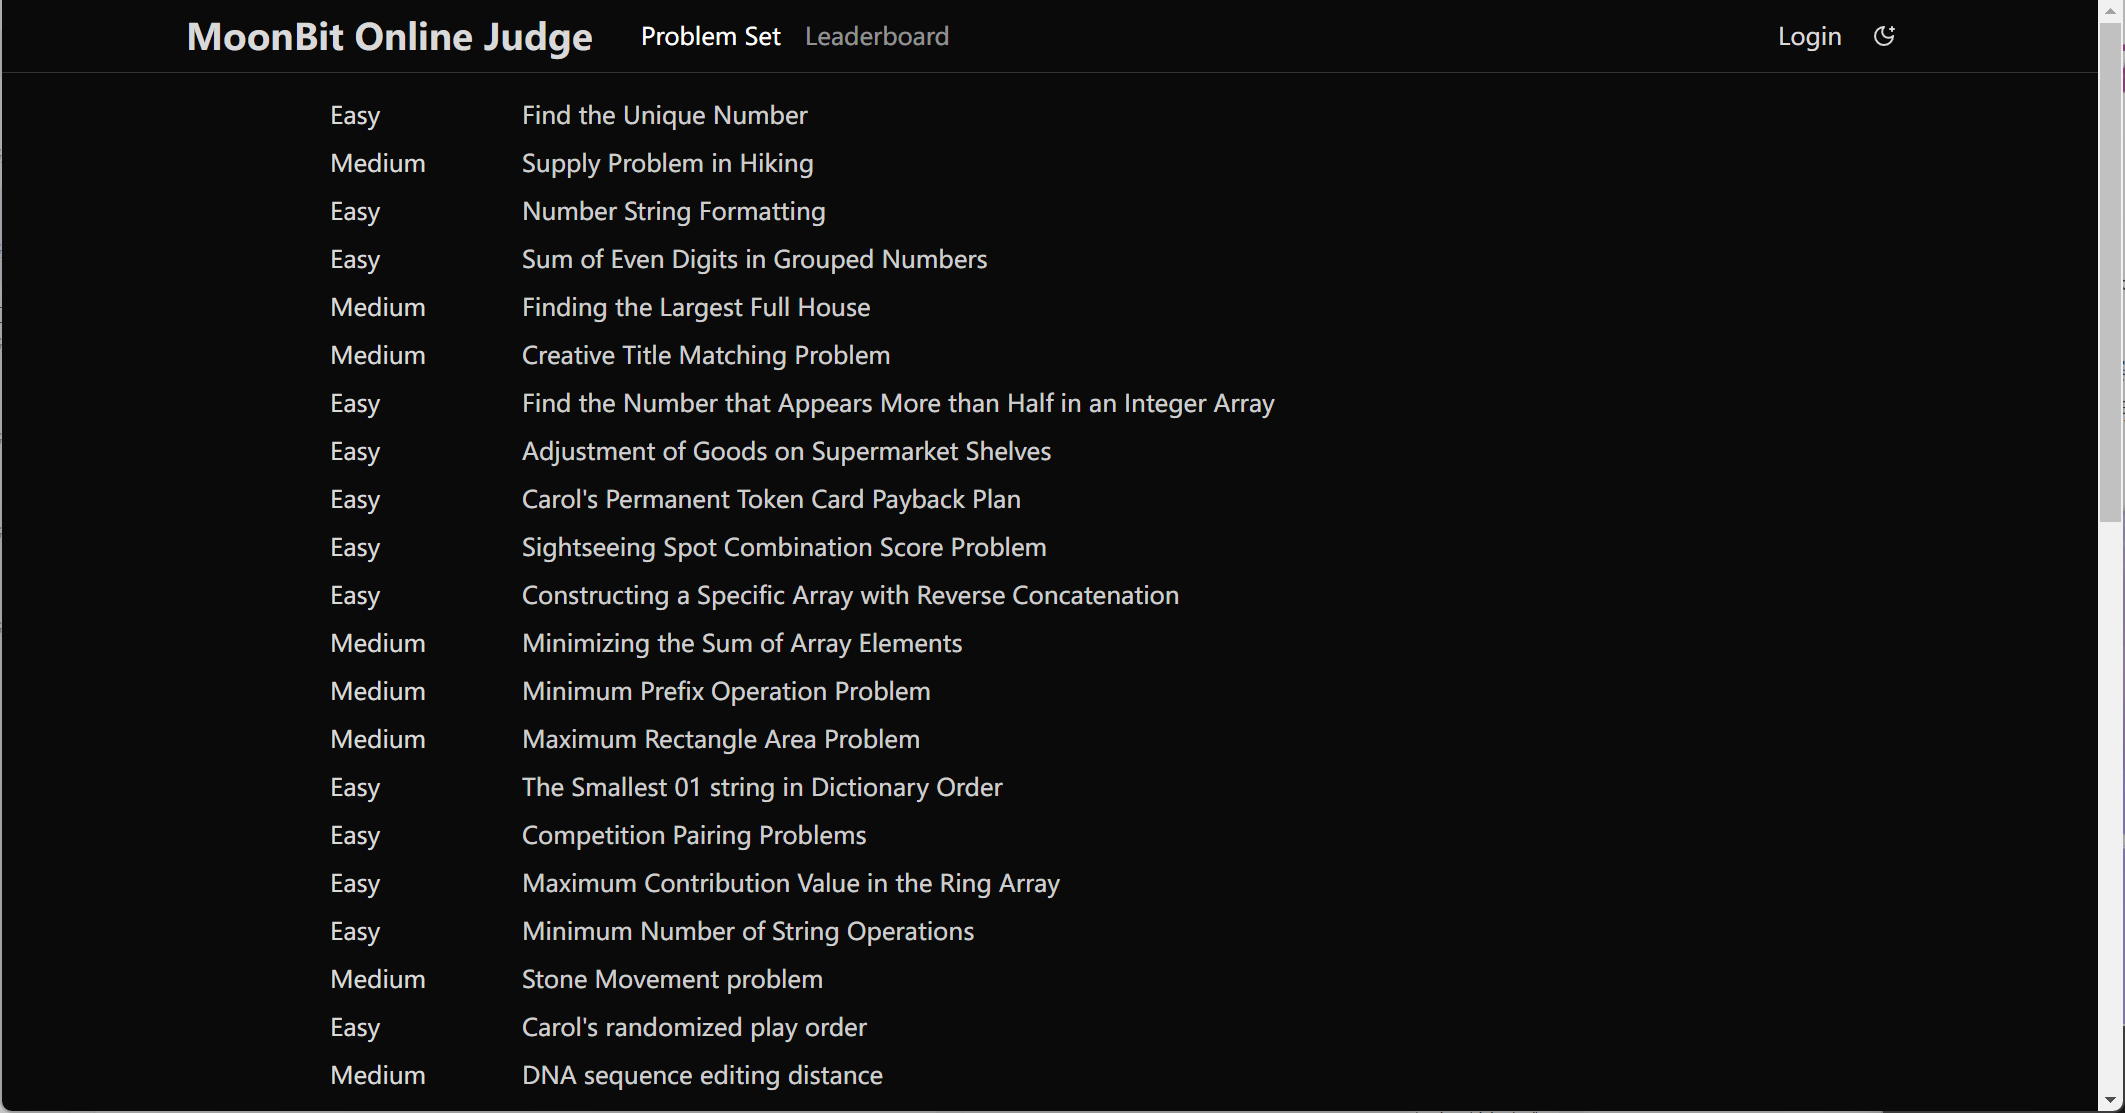
Task: Switch to the Leaderboard tab
Action: point(876,36)
